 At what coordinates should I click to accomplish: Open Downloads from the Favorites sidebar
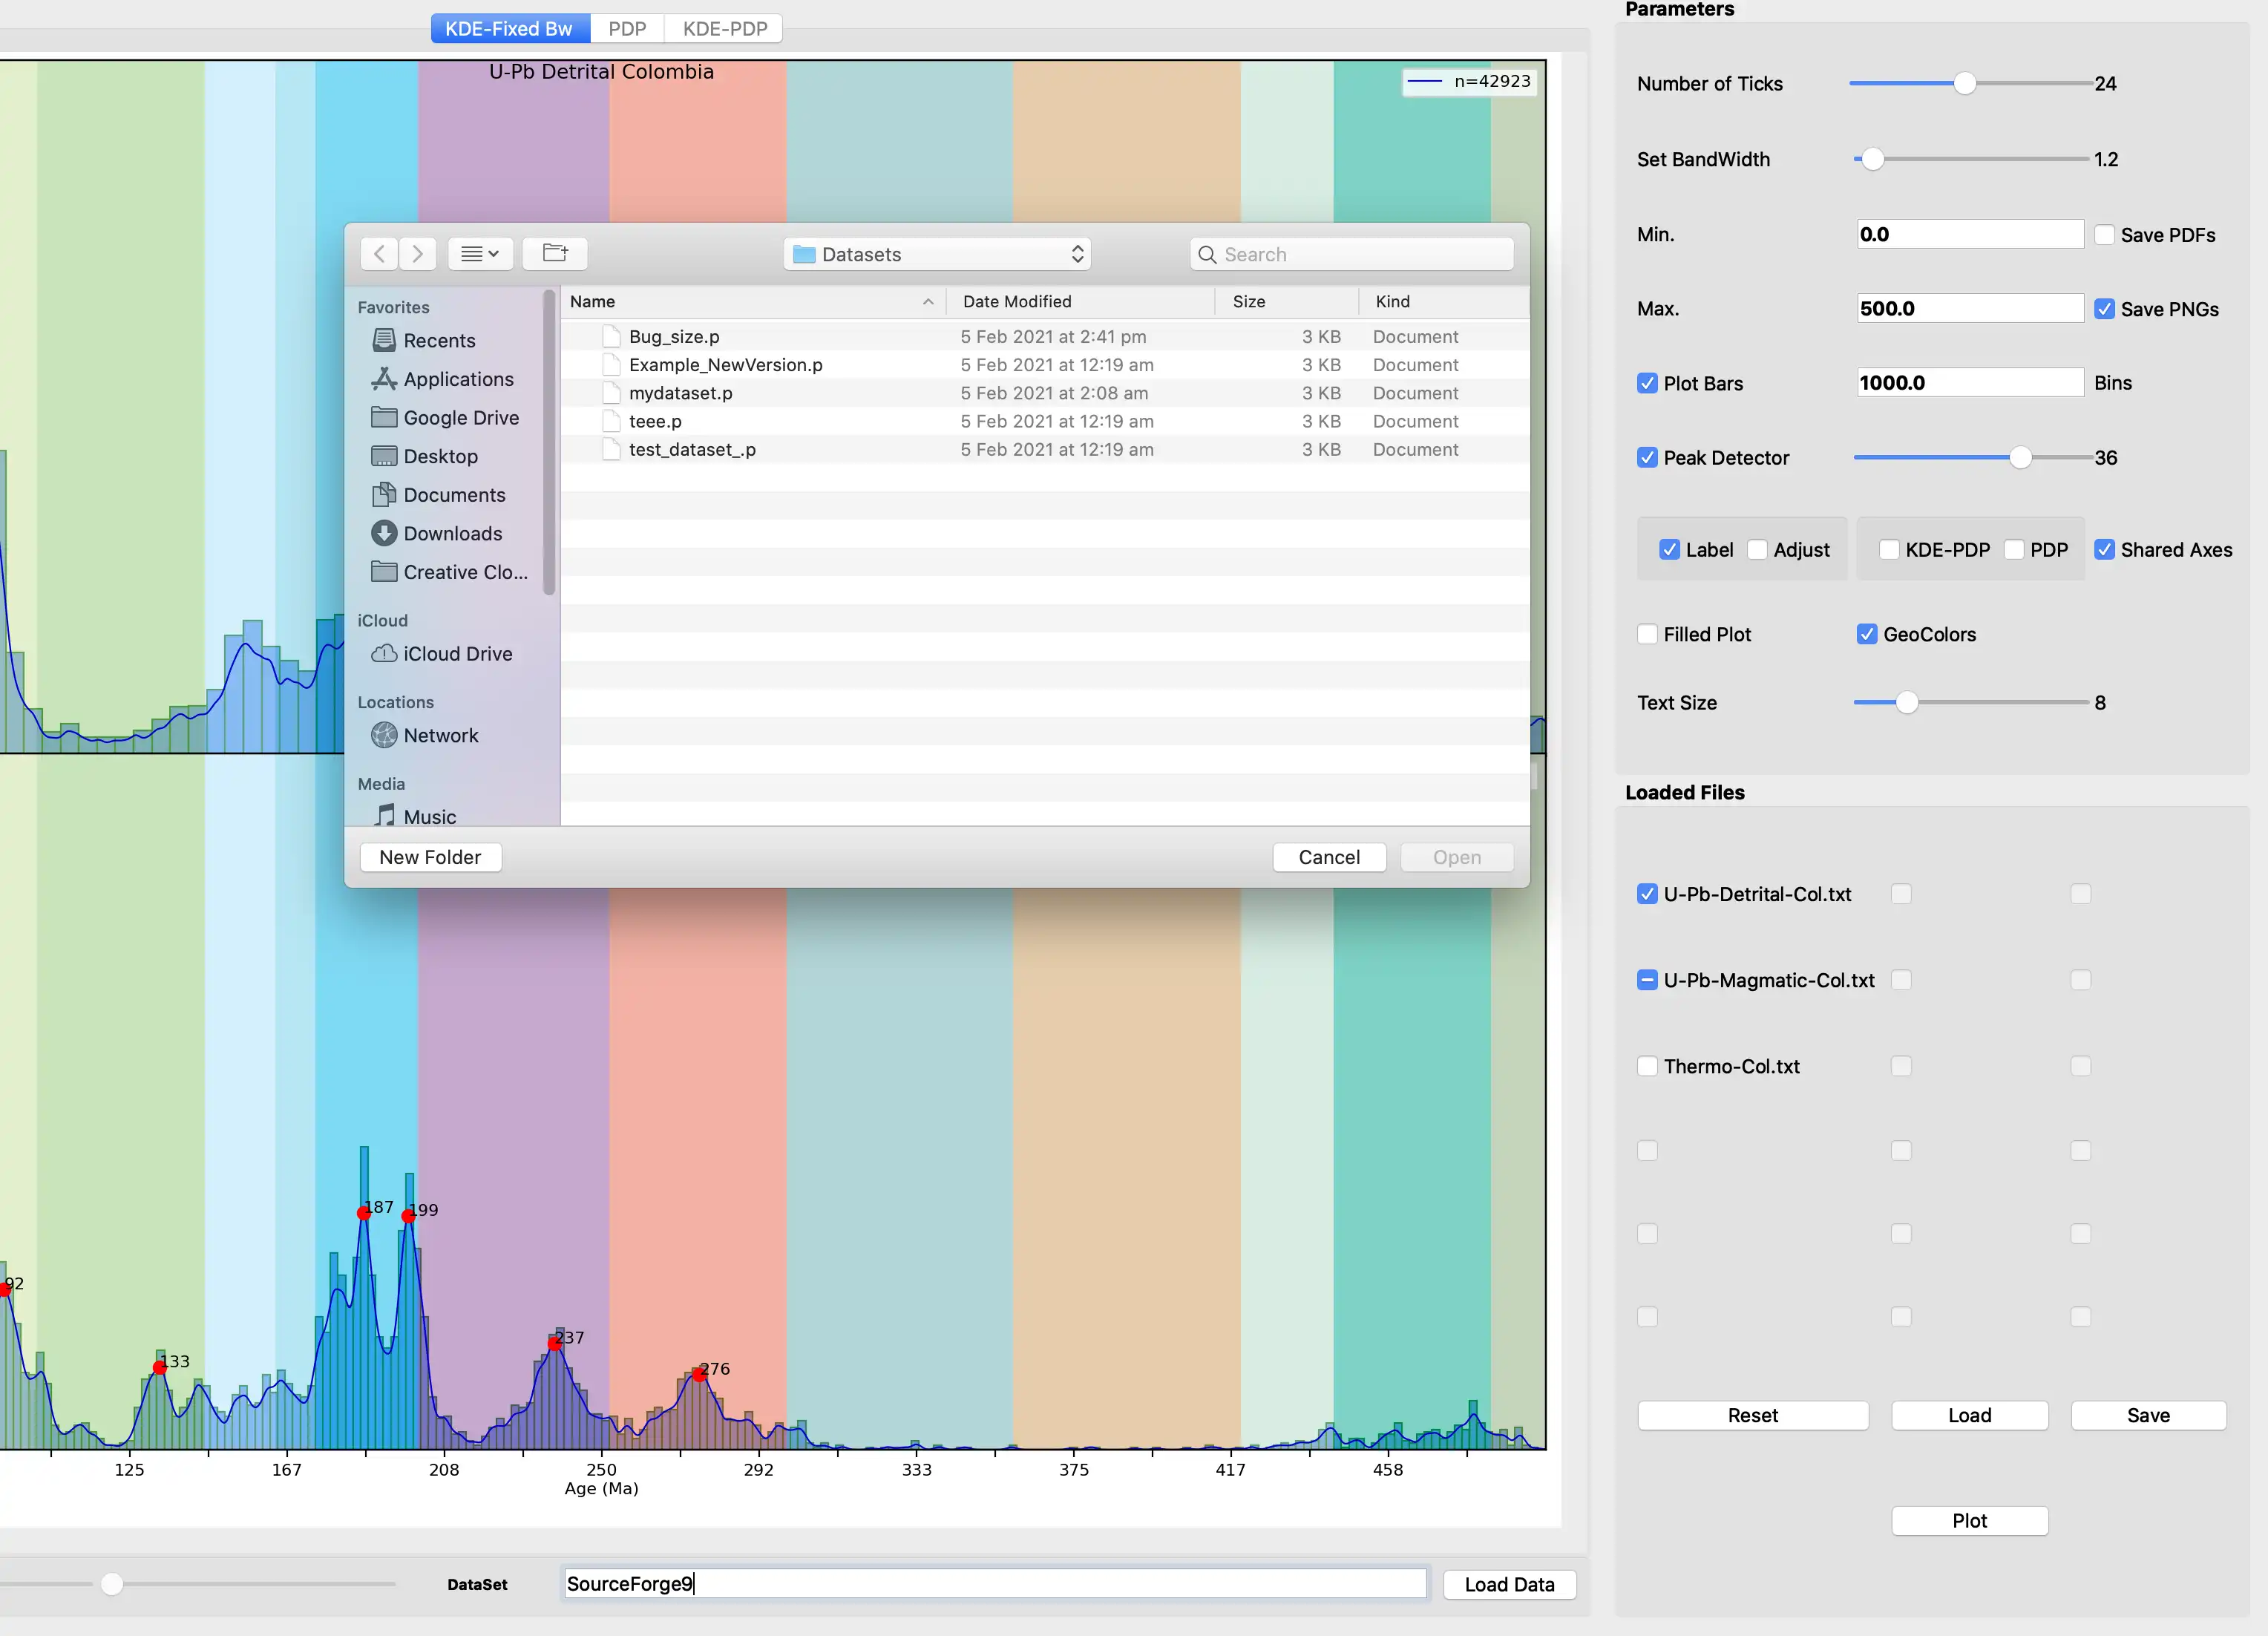click(x=452, y=533)
